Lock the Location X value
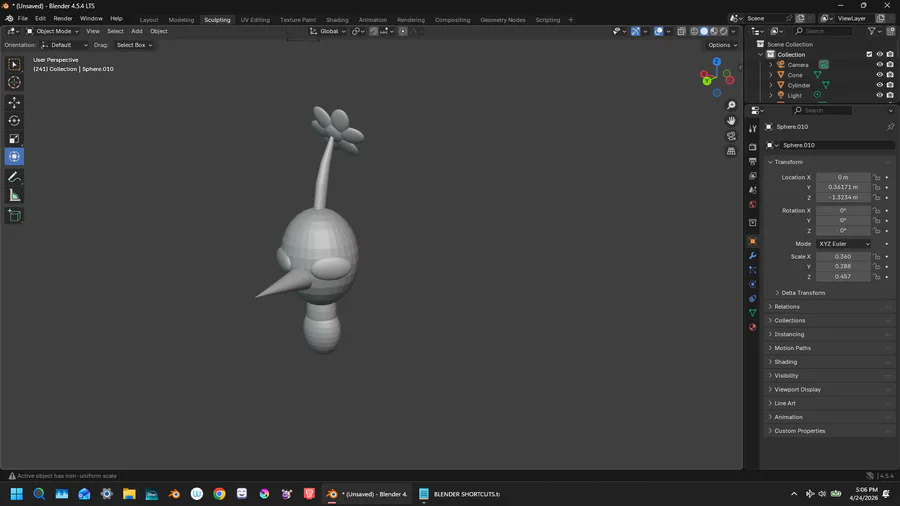The width and height of the screenshot is (900, 506). (x=876, y=177)
